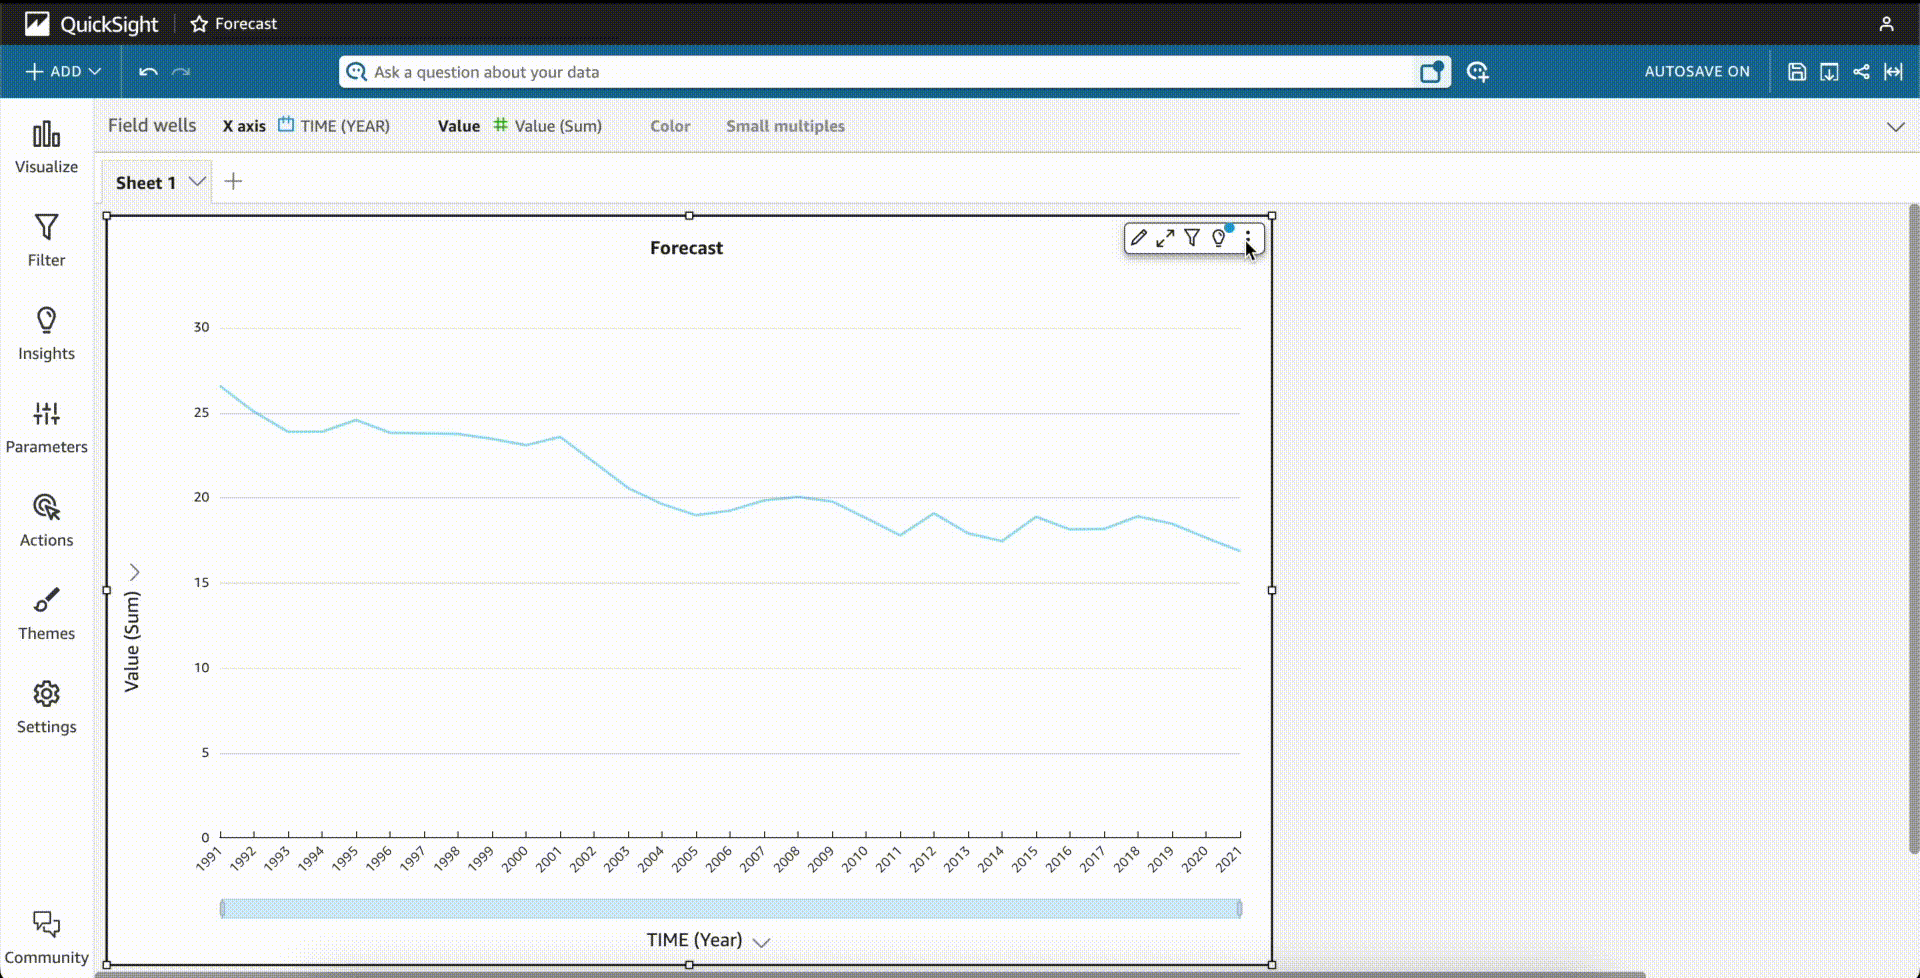The image size is (1920, 978).
Task: Open the Visualize panel
Action: pyautogui.click(x=46, y=147)
